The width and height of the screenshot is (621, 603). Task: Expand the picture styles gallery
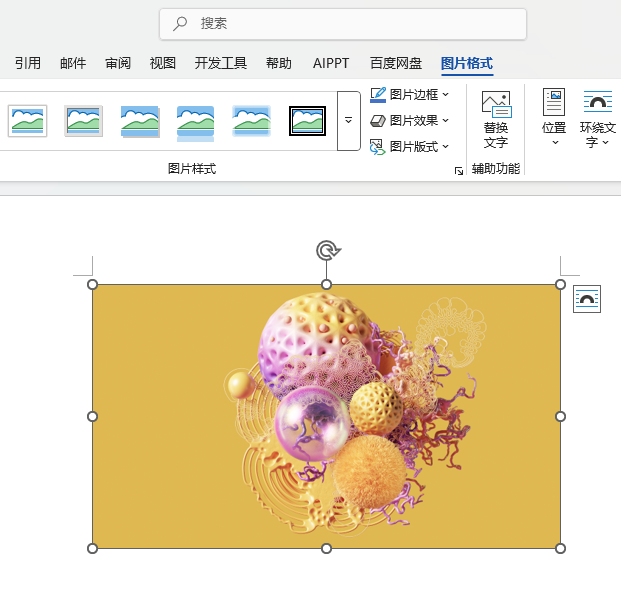[x=349, y=121]
